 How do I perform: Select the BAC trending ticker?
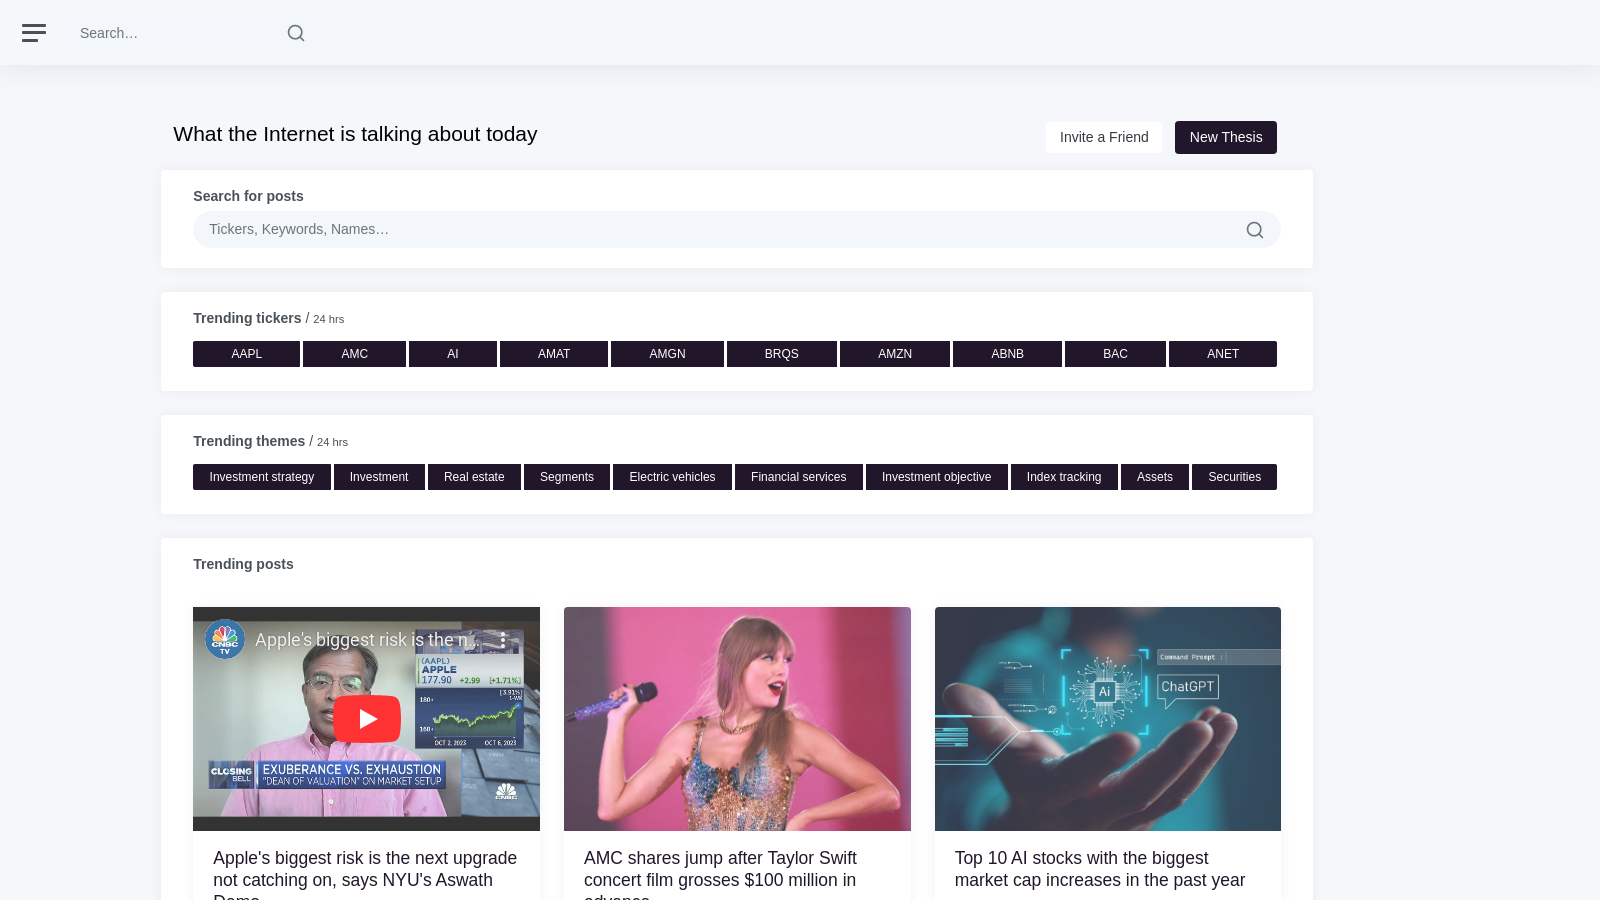click(x=1115, y=354)
